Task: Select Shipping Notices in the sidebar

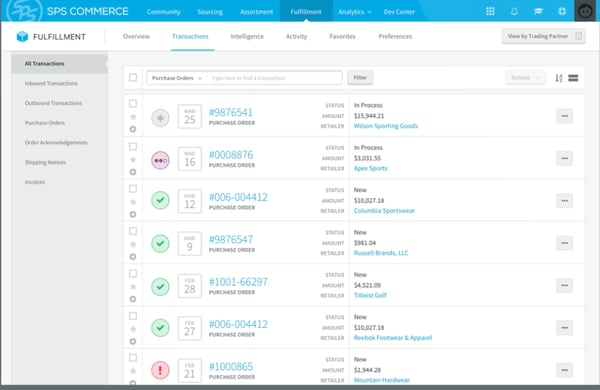Action: pos(45,162)
